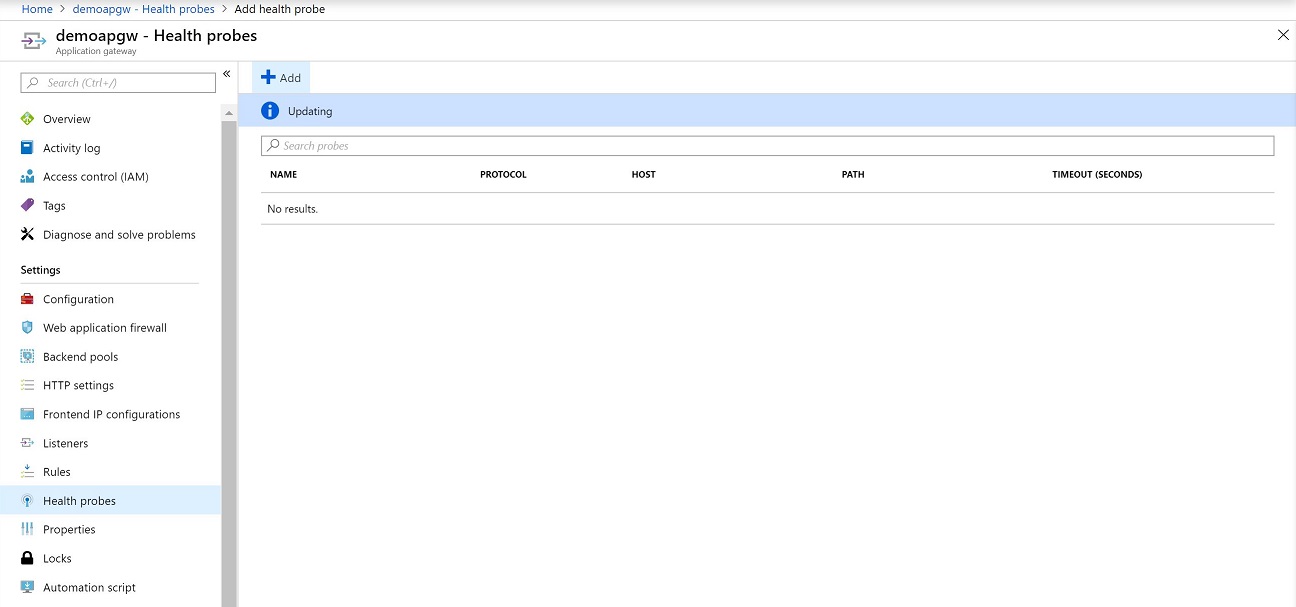The width and height of the screenshot is (1296, 607).
Task: Sort by PATH column header
Action: pyautogui.click(x=853, y=174)
